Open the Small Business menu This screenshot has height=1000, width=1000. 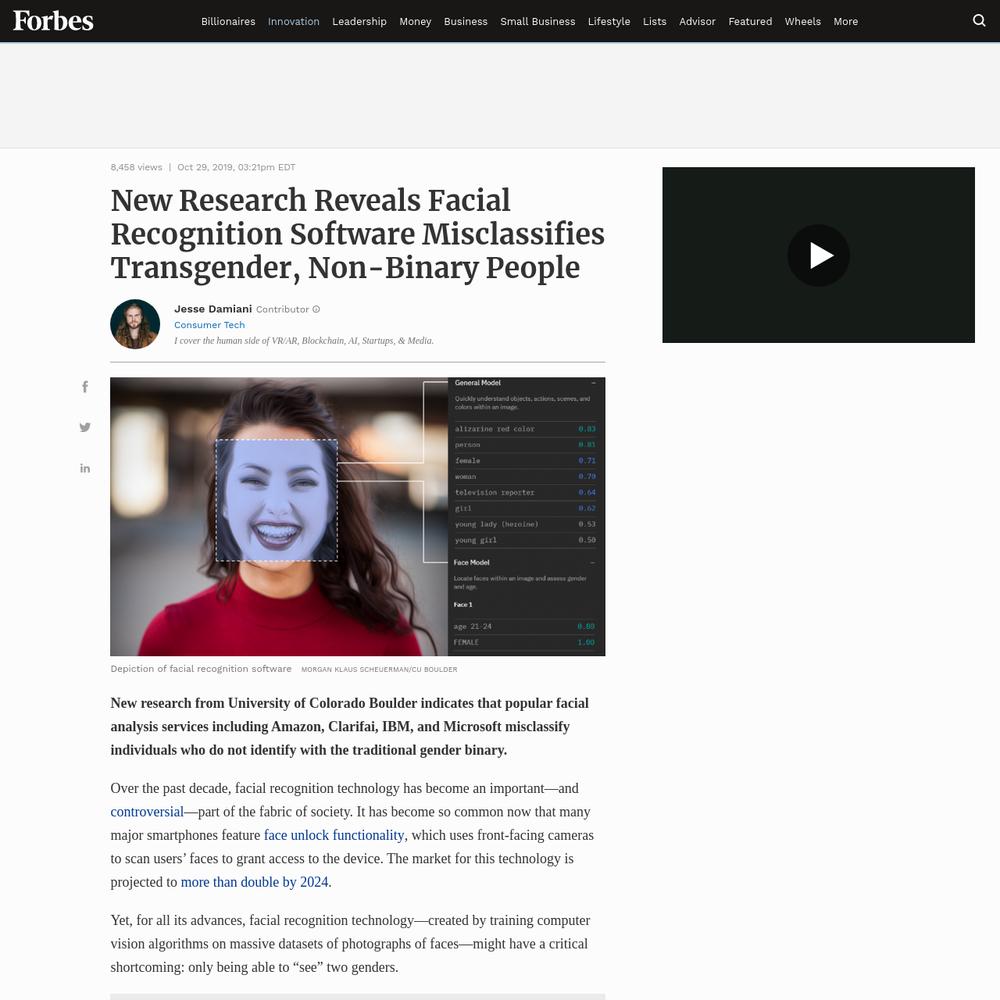[x=538, y=21]
